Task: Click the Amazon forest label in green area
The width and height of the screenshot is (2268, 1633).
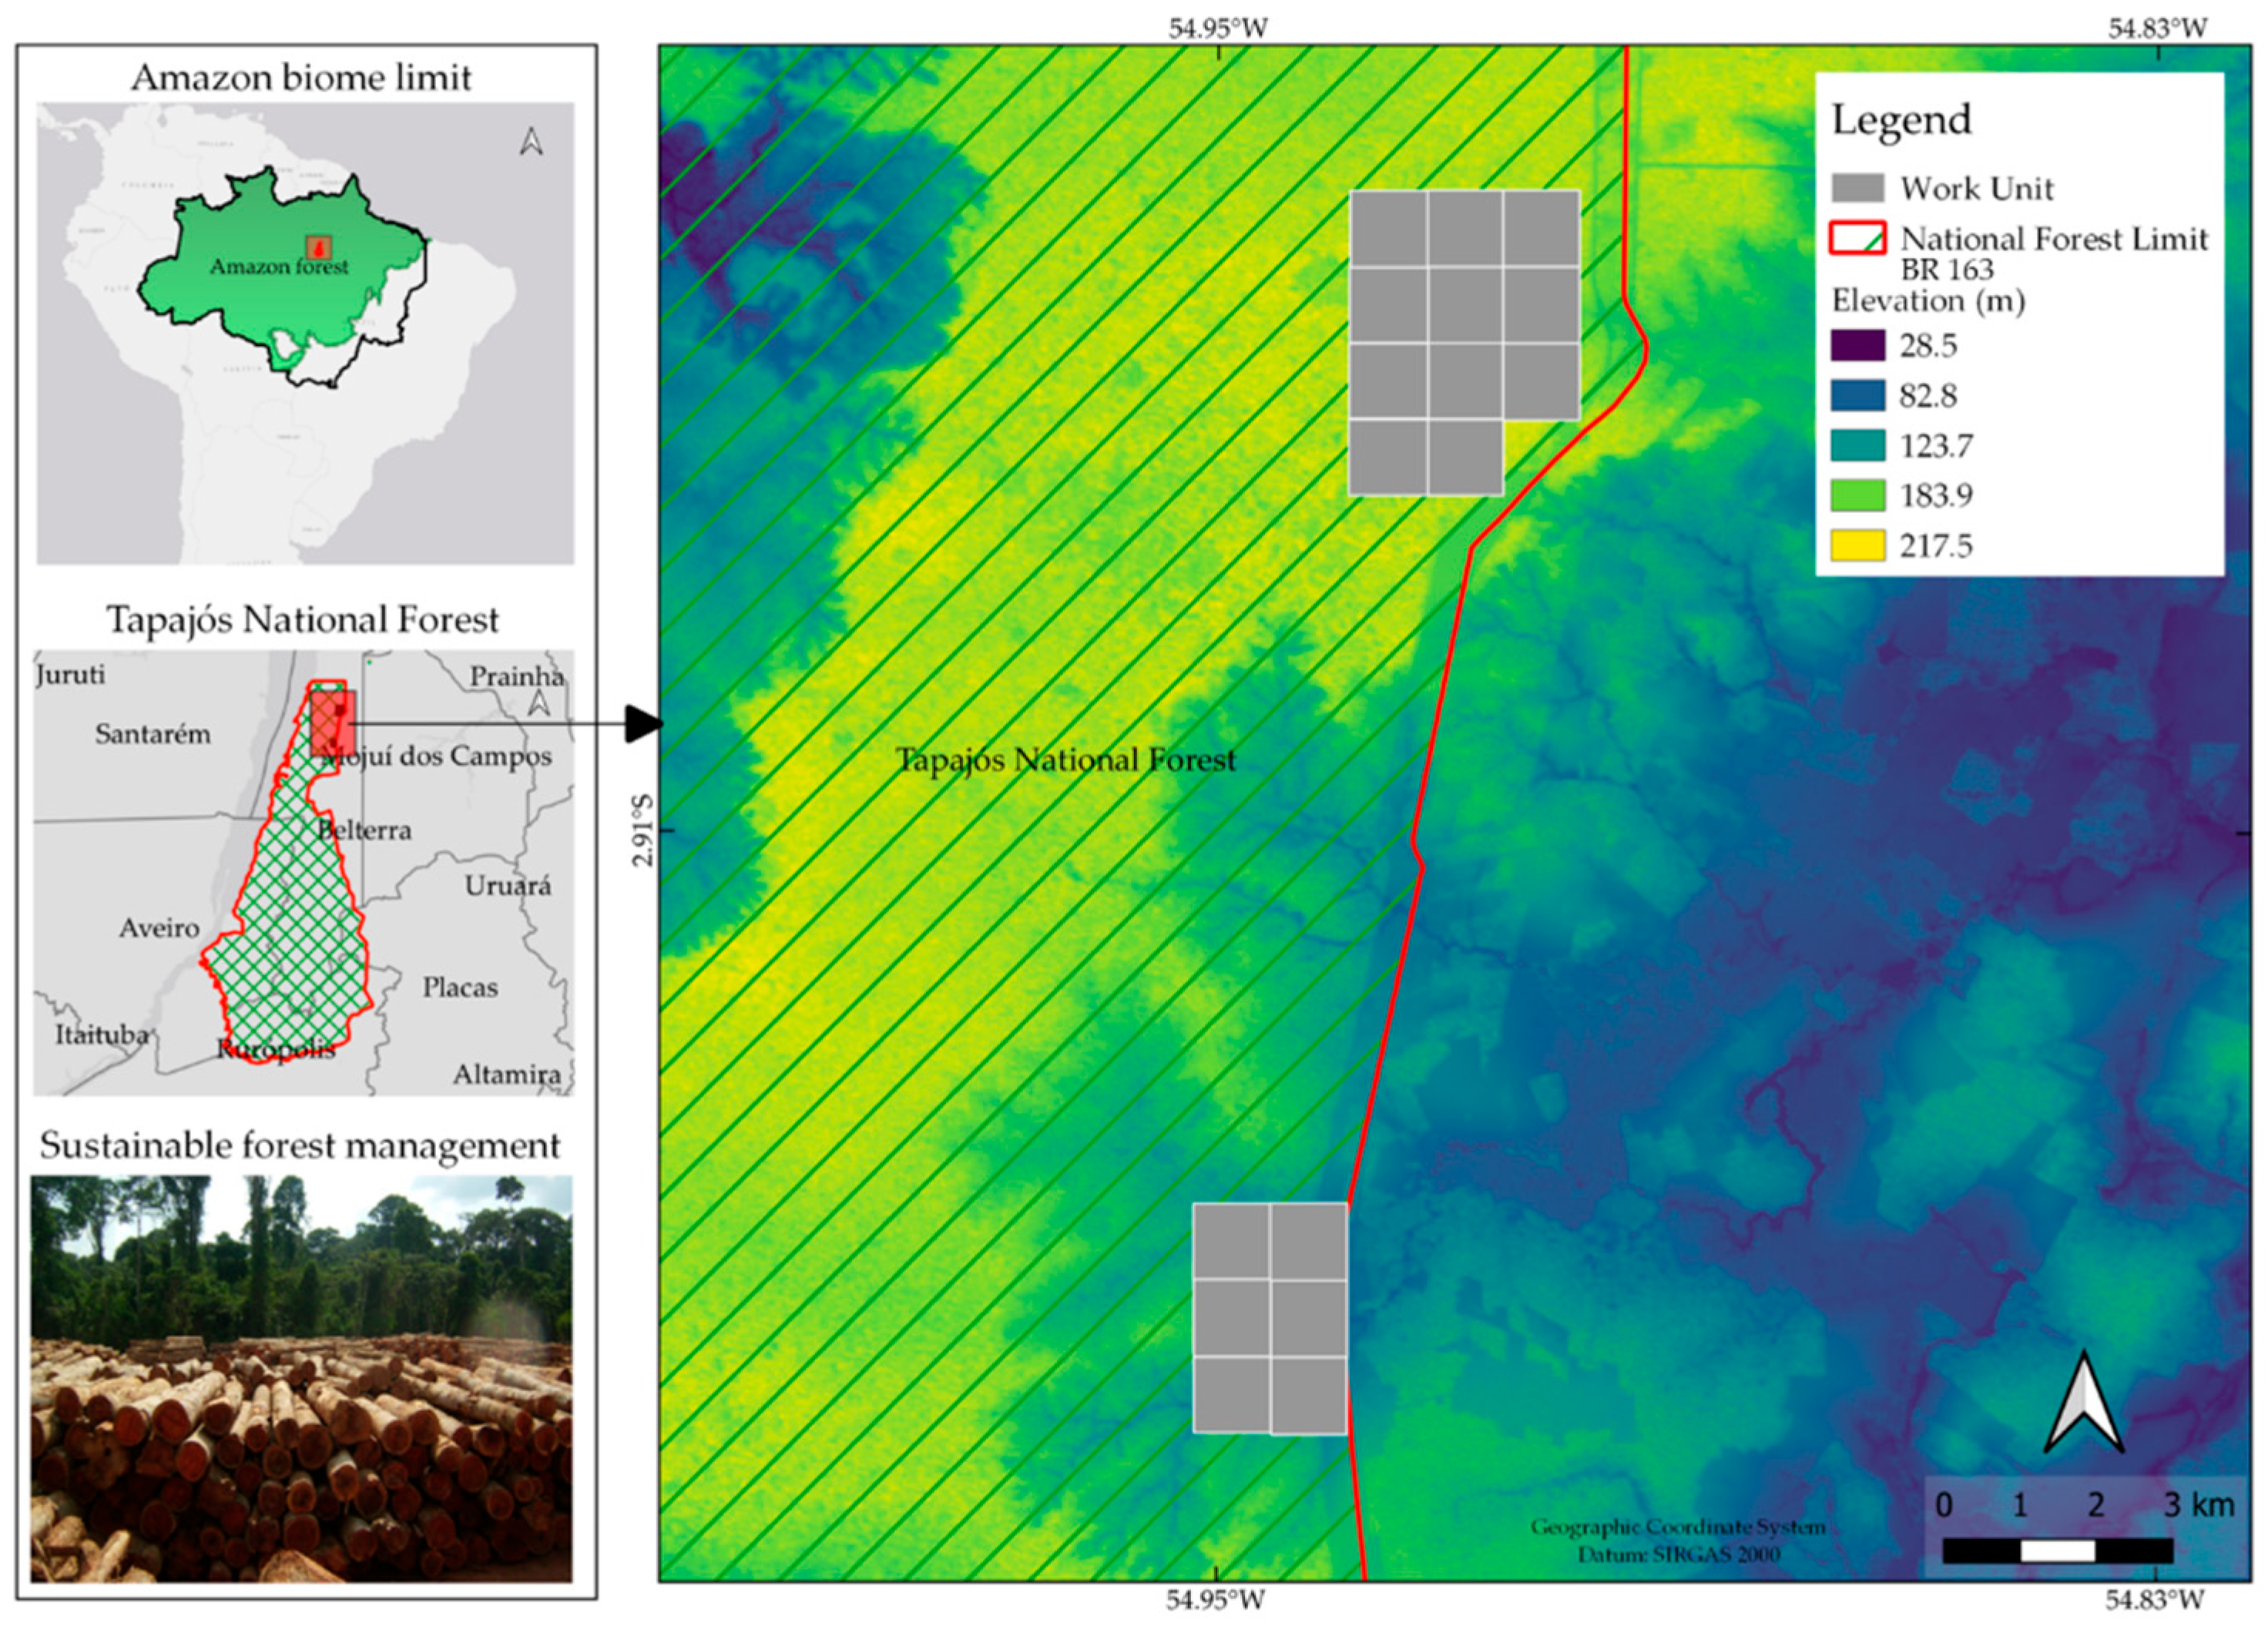Action: click(x=279, y=267)
